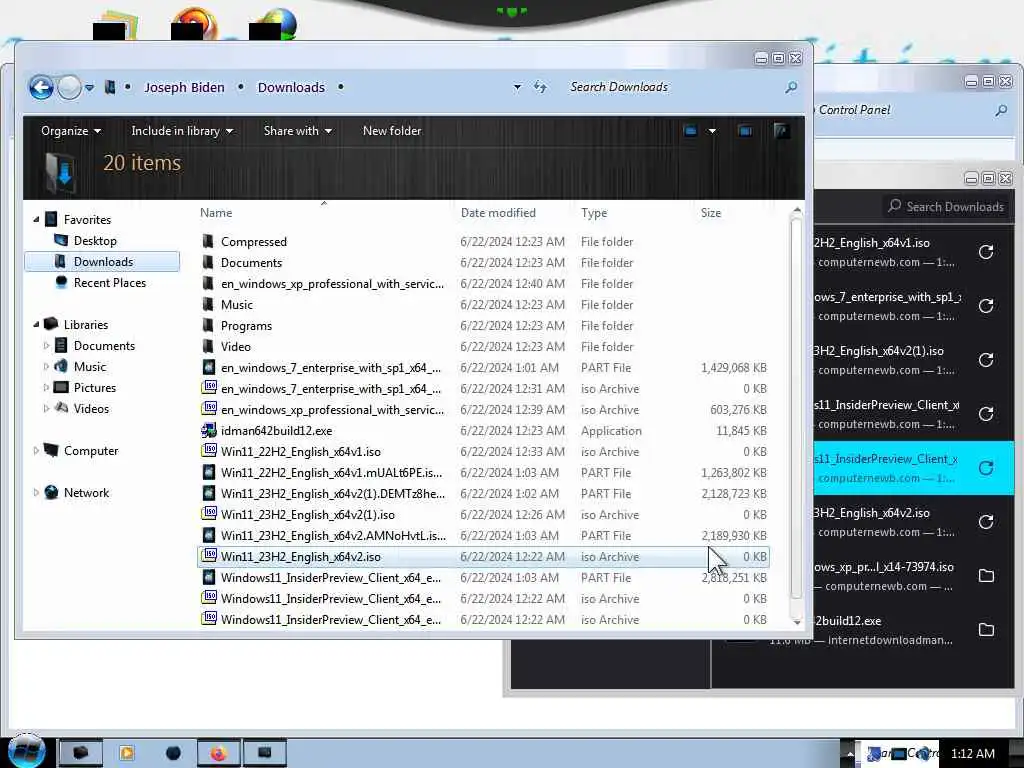Expand the Computer node
Viewport: 1024px width, 768px height.
(x=36, y=451)
